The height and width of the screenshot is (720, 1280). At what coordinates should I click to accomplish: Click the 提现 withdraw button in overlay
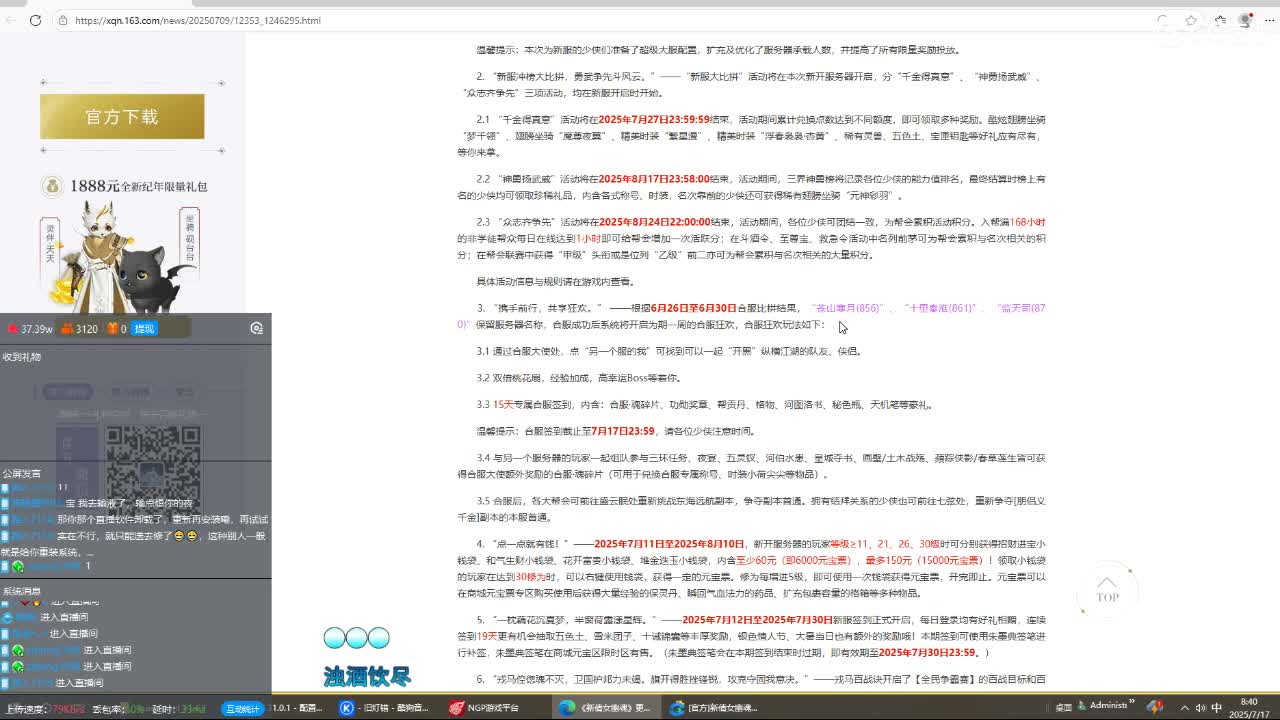pyautogui.click(x=144, y=329)
